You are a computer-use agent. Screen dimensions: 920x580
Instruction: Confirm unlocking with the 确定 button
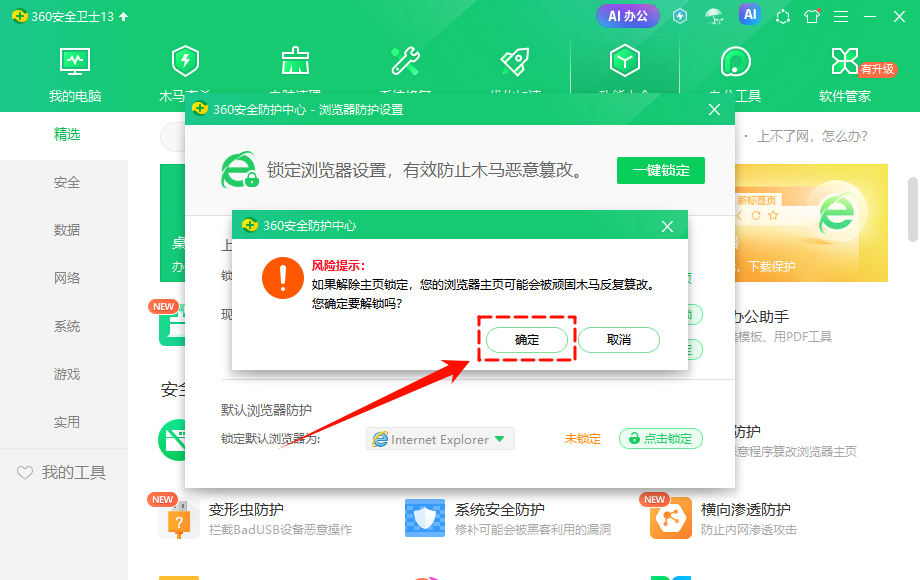click(x=526, y=339)
